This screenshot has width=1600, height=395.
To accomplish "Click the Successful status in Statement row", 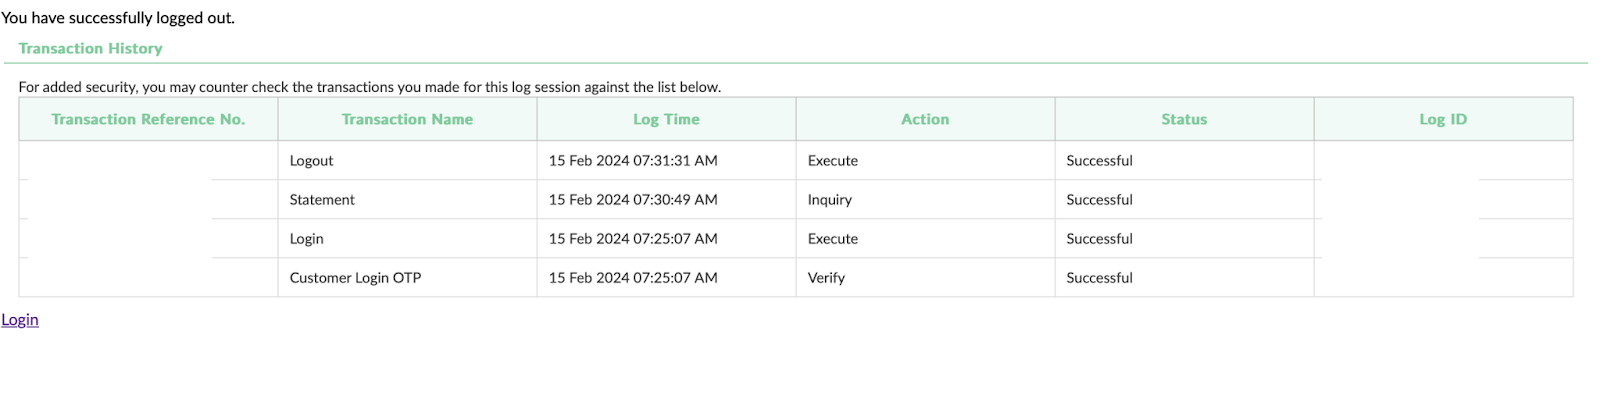I will coord(1184,199).
